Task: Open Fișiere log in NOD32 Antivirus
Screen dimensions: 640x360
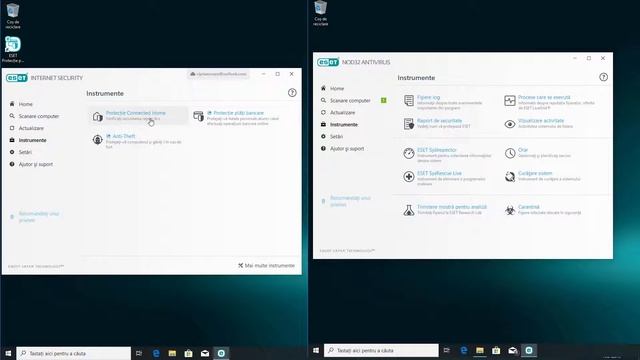Action: (429, 98)
